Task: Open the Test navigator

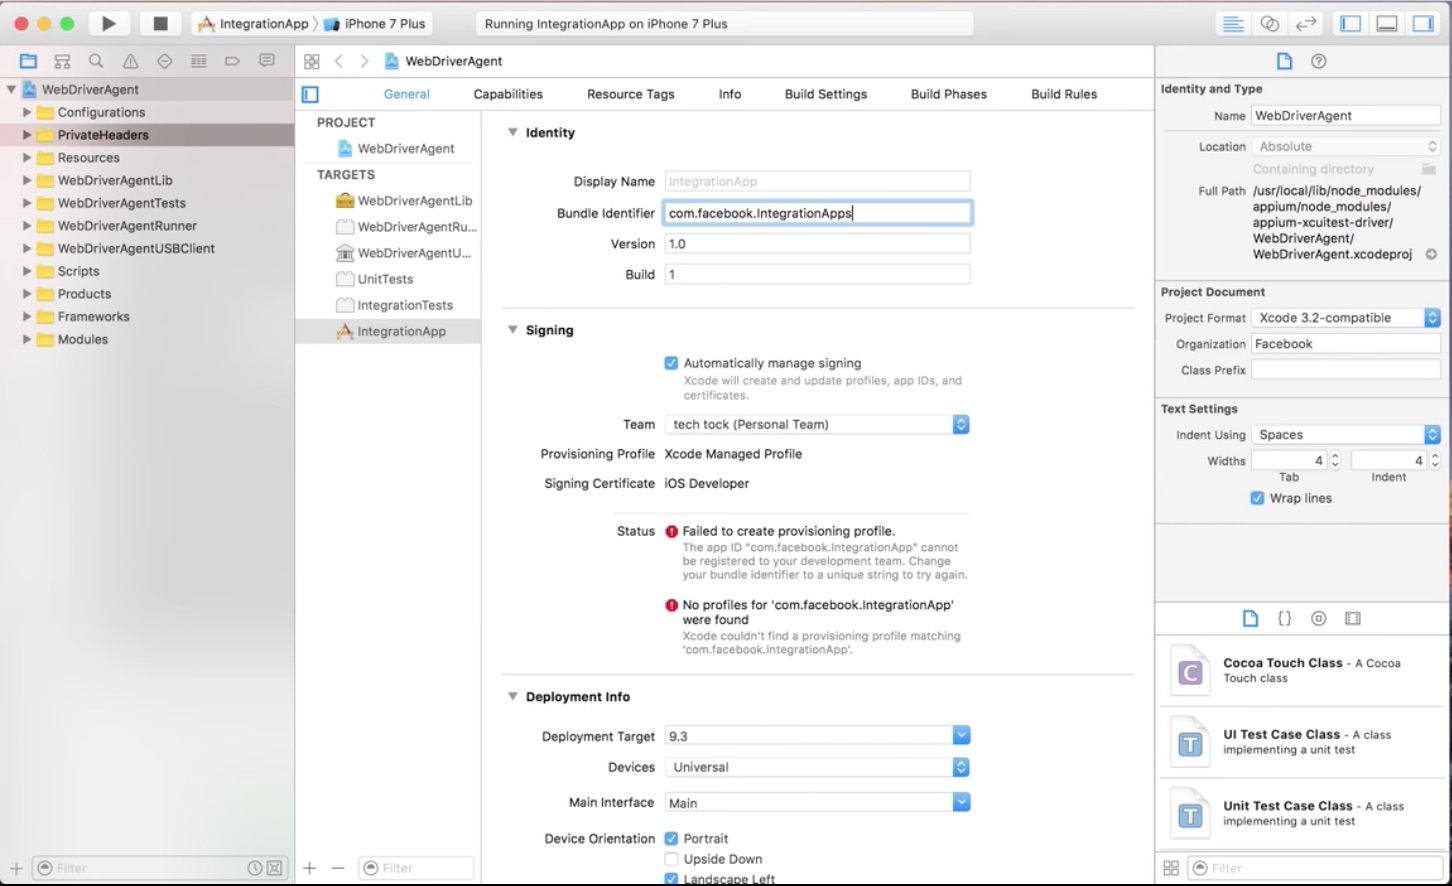Action: 164,61
